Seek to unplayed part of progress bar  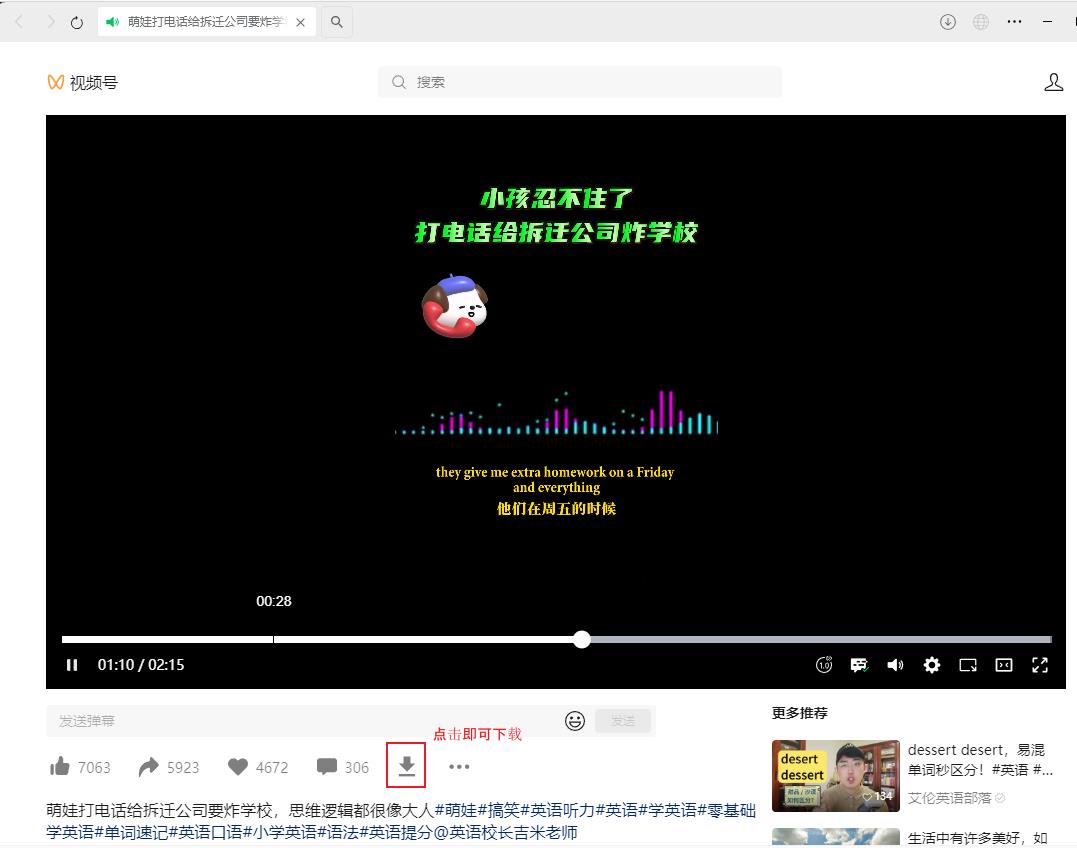click(x=820, y=639)
